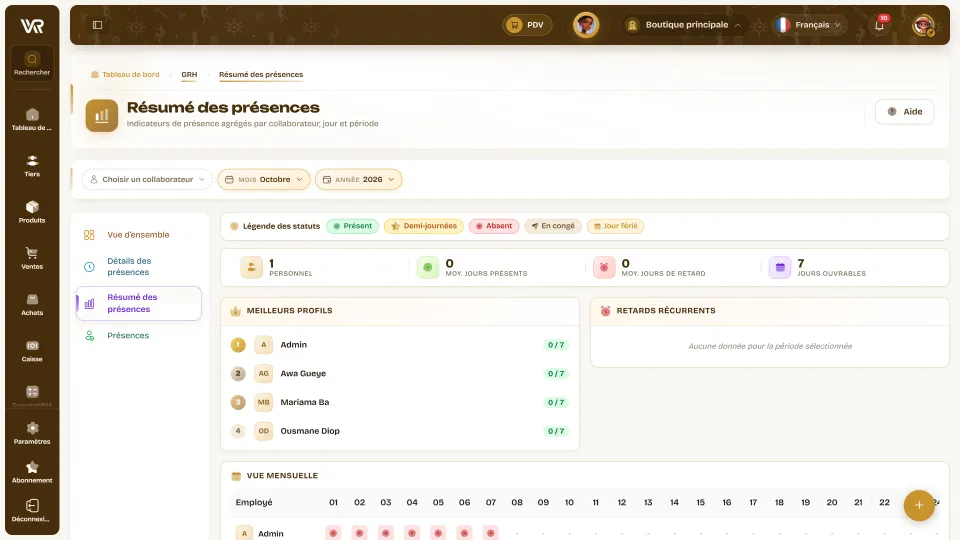Click Admin's absent marker for day 07
960x540 pixels.
(490, 533)
